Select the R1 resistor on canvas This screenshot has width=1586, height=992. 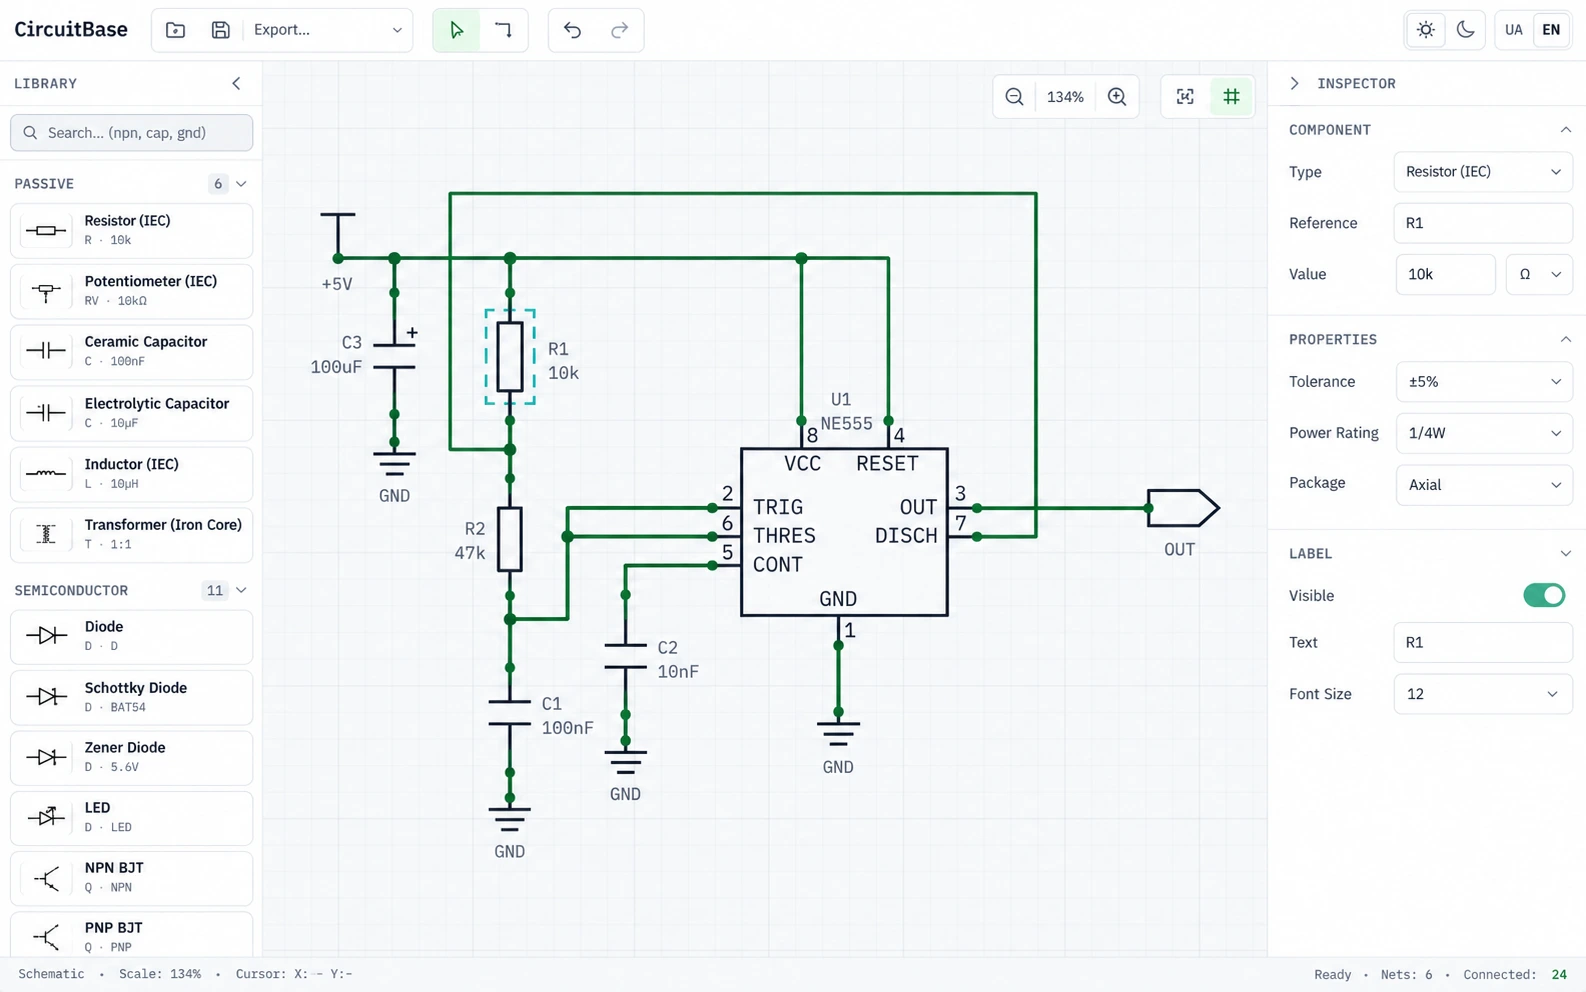[510, 357]
